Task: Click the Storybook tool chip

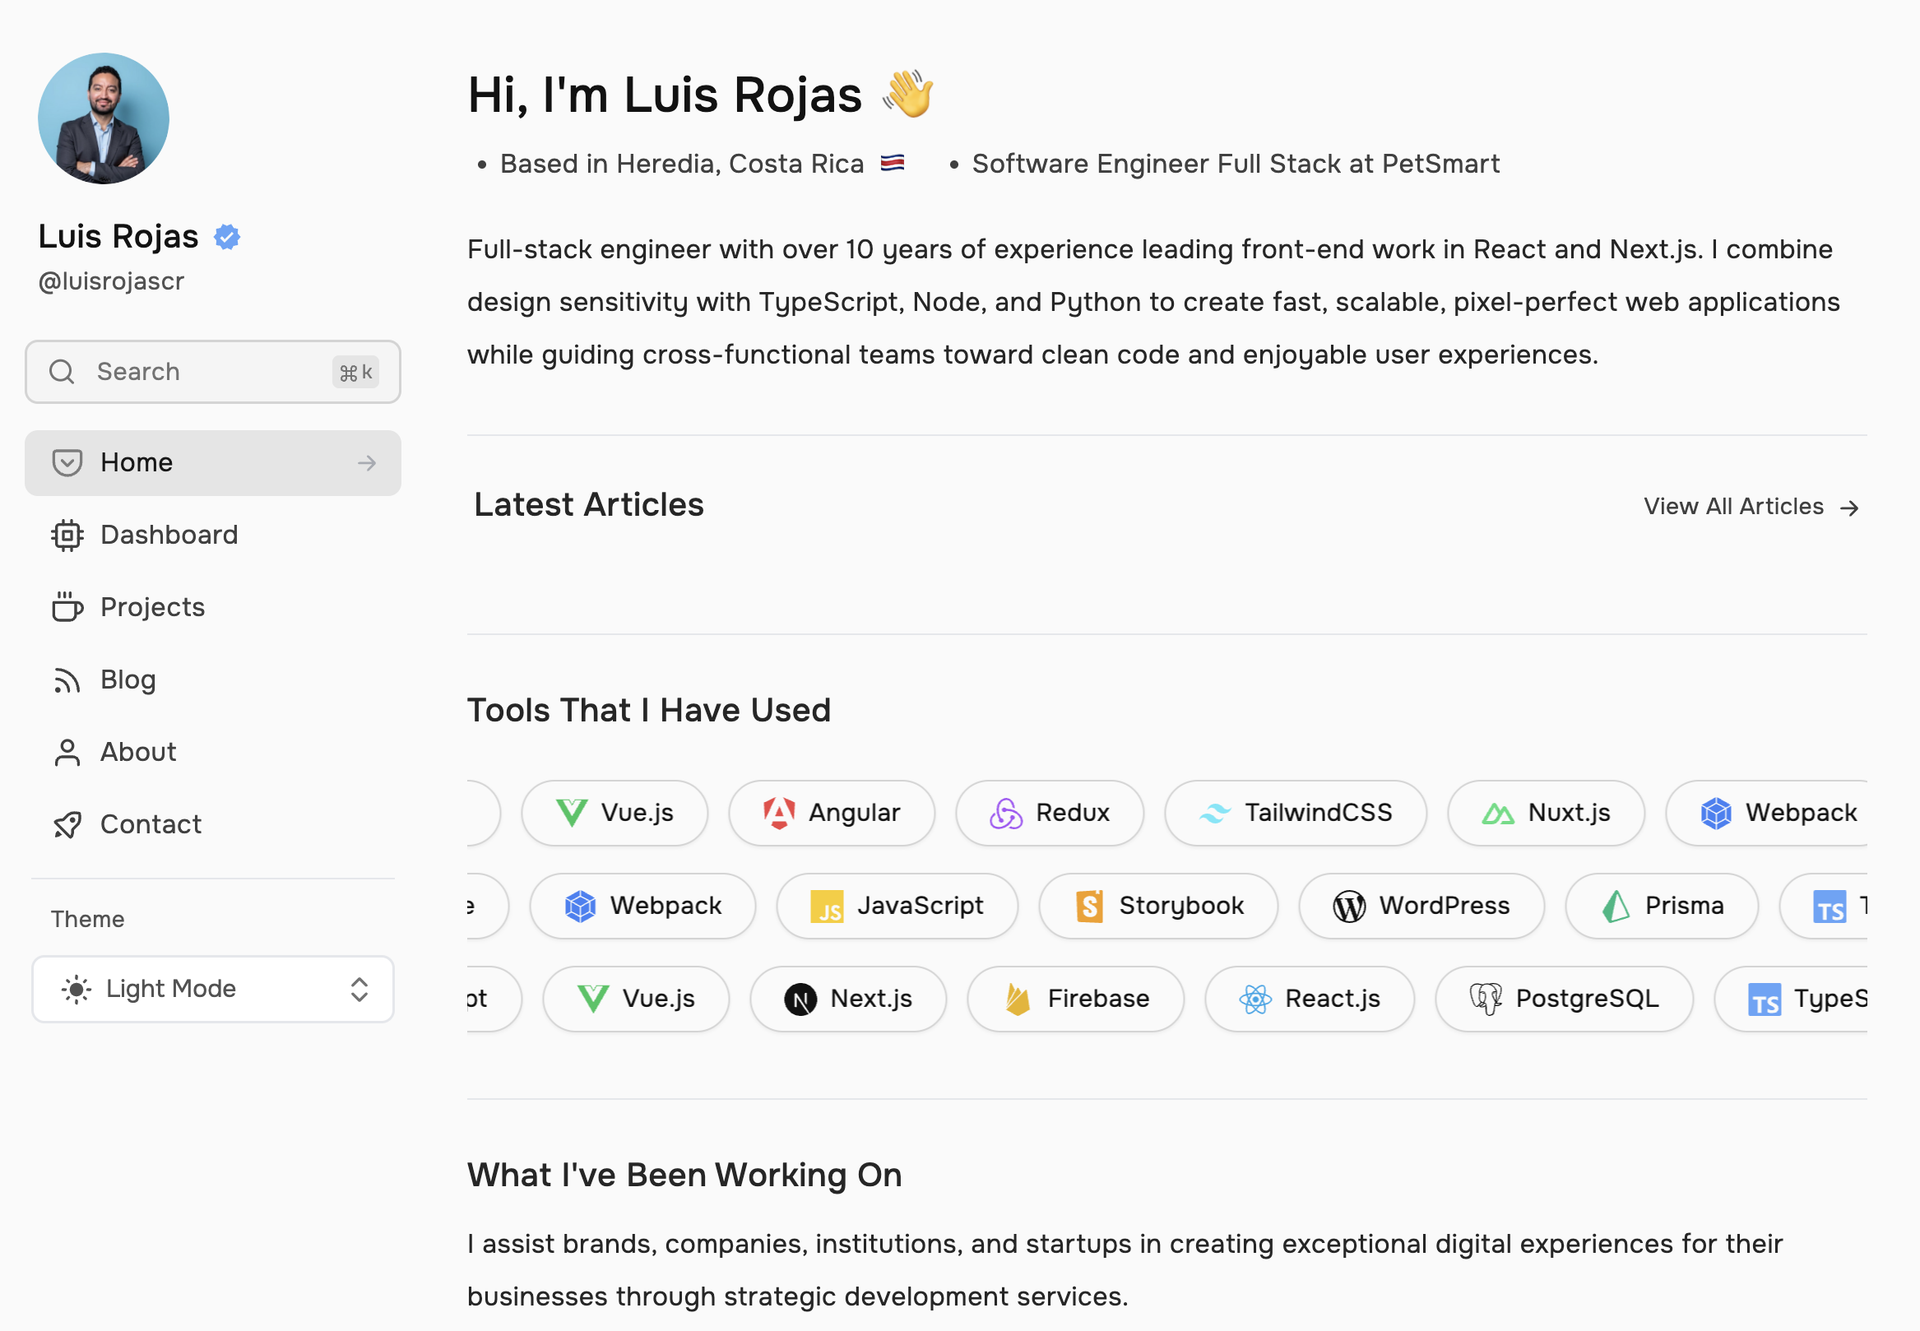Action: pyautogui.click(x=1159, y=906)
